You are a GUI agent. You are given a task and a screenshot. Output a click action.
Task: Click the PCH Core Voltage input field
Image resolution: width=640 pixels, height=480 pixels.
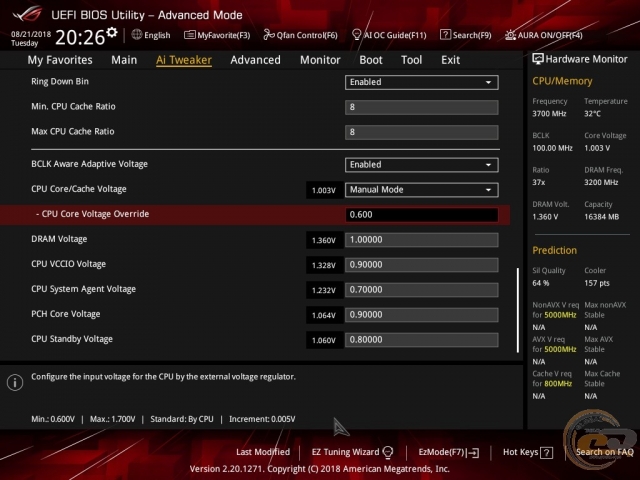click(422, 315)
